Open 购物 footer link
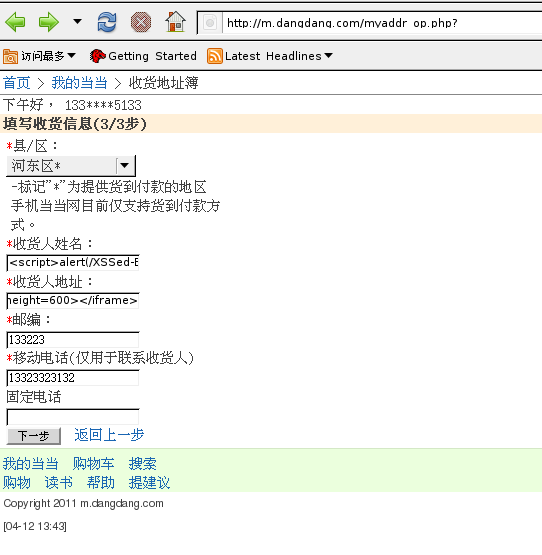This screenshot has width=542, height=555. coord(17,483)
